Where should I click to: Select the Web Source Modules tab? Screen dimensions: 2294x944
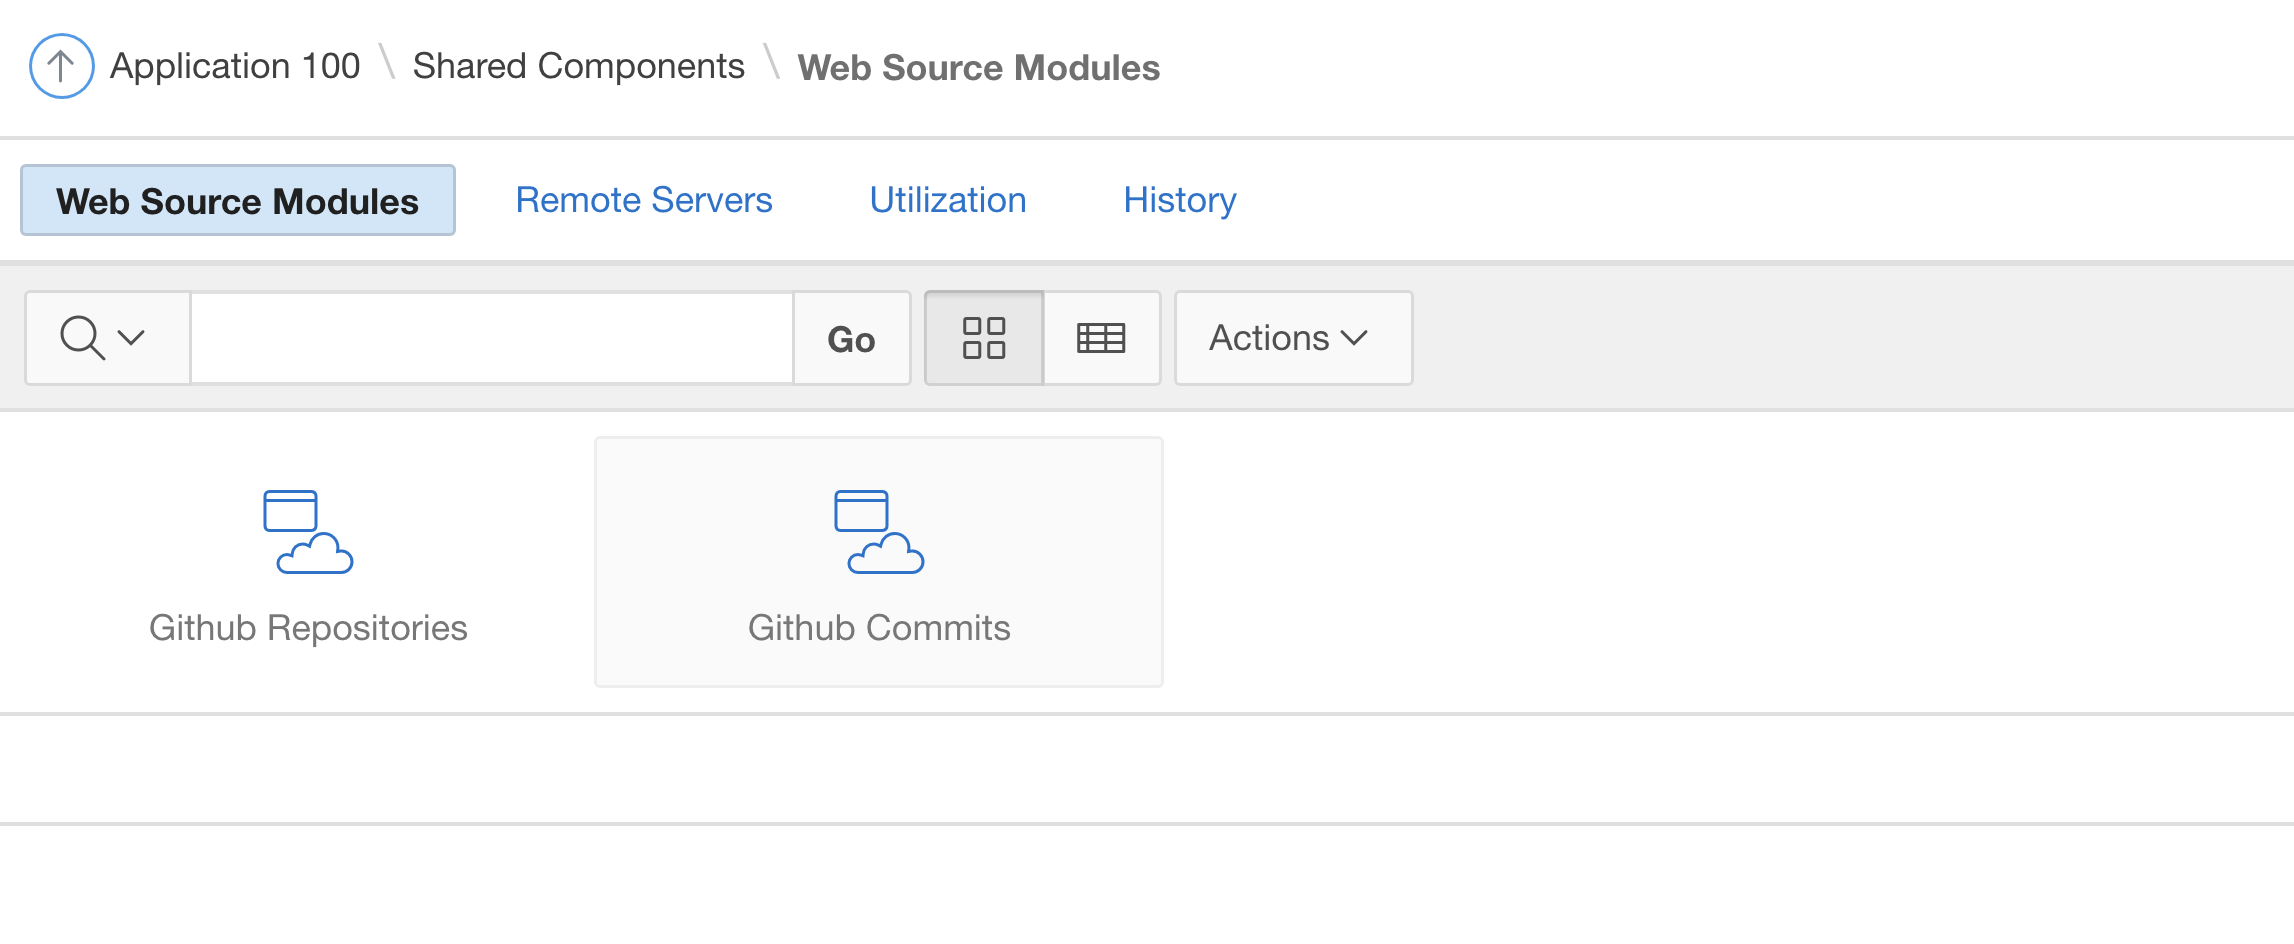point(238,201)
